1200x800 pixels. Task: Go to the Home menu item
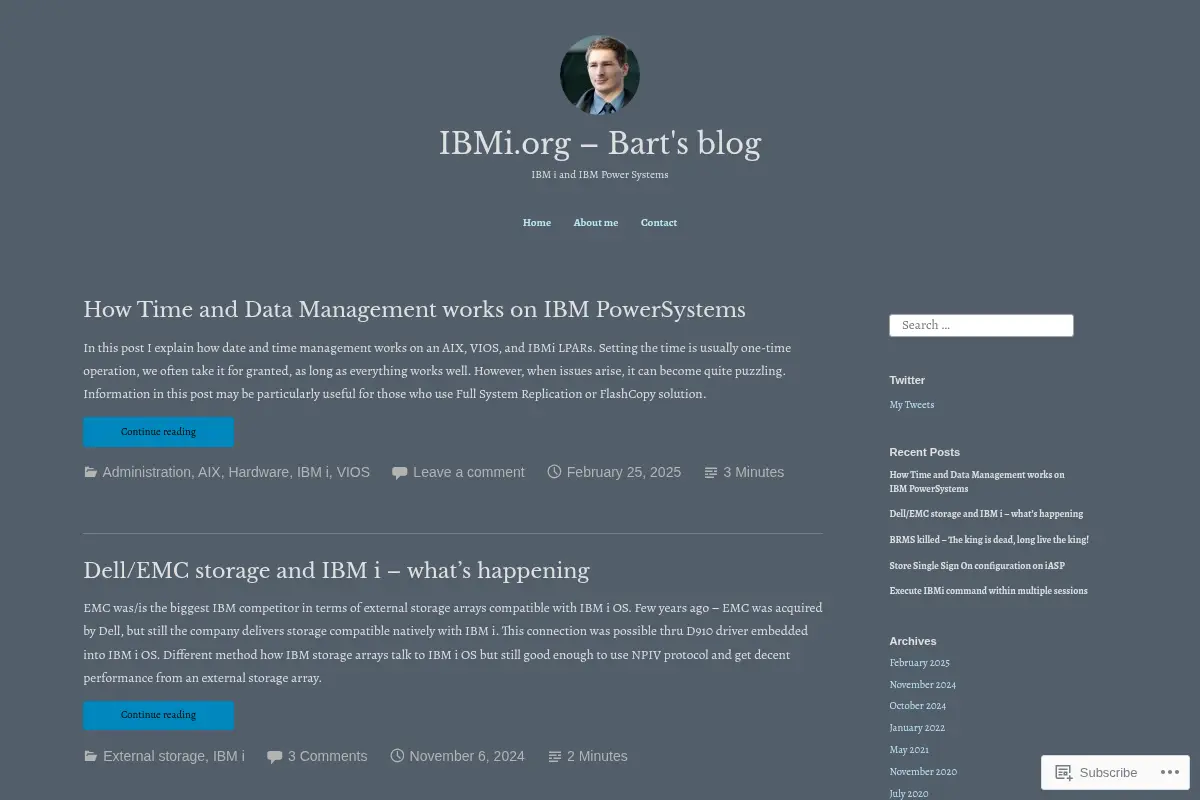point(537,222)
